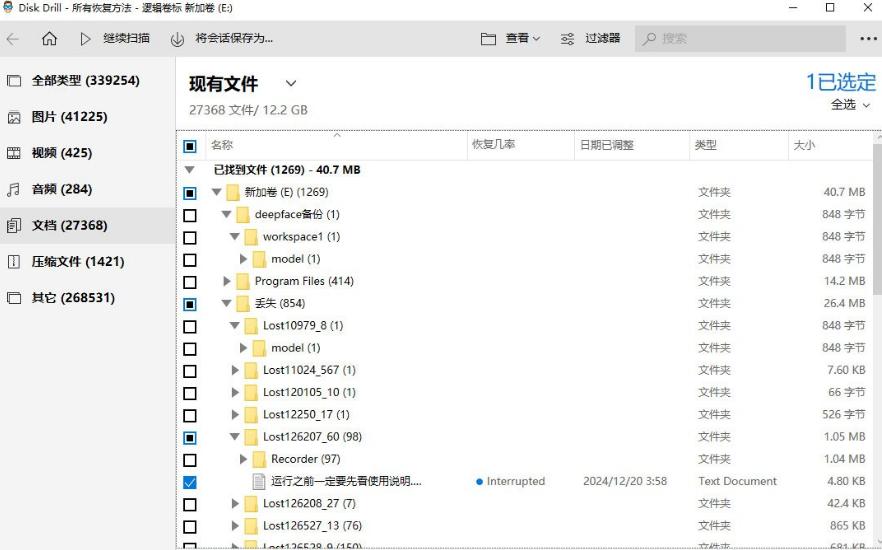Select the 音频 (284) category
Image resolution: width=882 pixels, height=550 pixels.
pyautogui.click(x=61, y=189)
